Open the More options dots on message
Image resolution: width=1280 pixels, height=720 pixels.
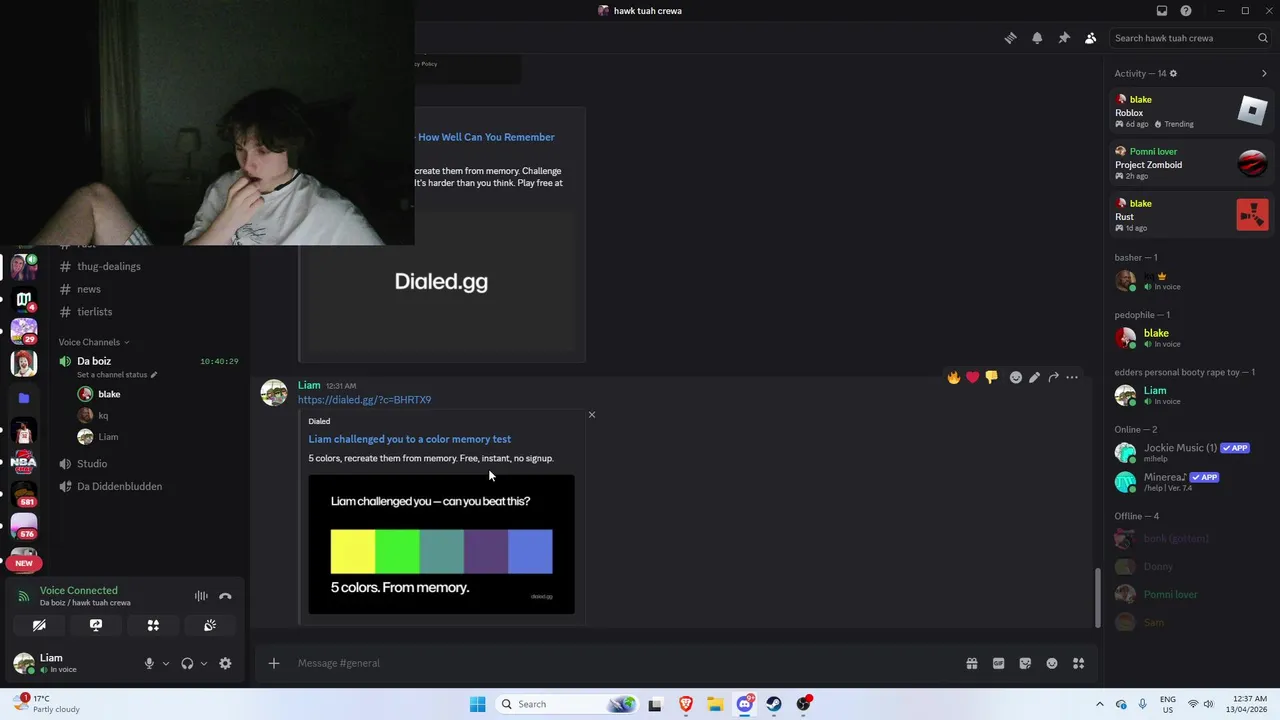(1072, 377)
